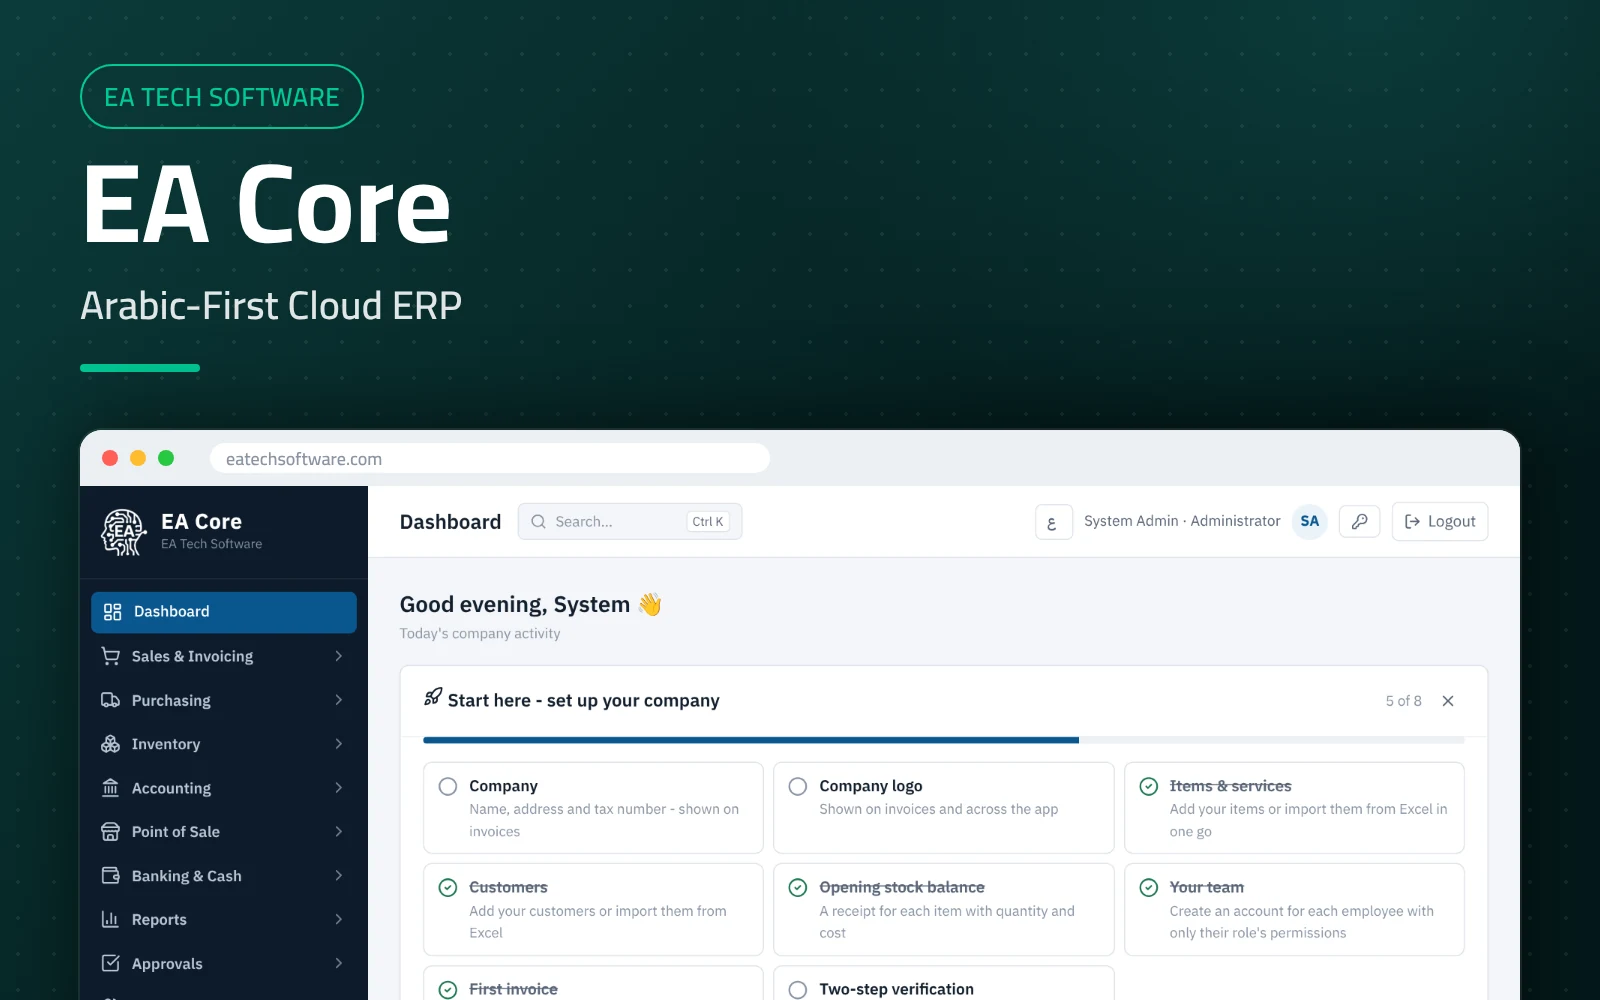The image size is (1600, 1000).
Task: Click the Ctrl K shortcut badge
Action: 708,522
